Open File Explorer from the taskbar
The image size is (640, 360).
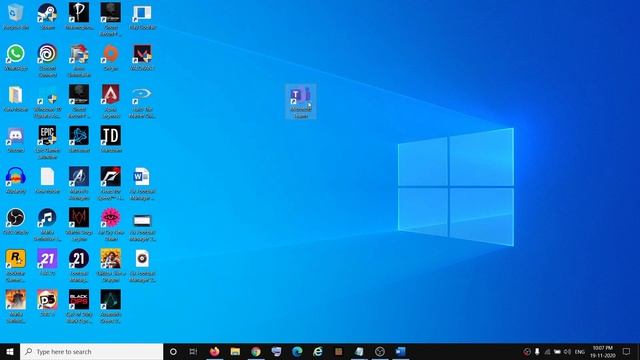pos(235,351)
